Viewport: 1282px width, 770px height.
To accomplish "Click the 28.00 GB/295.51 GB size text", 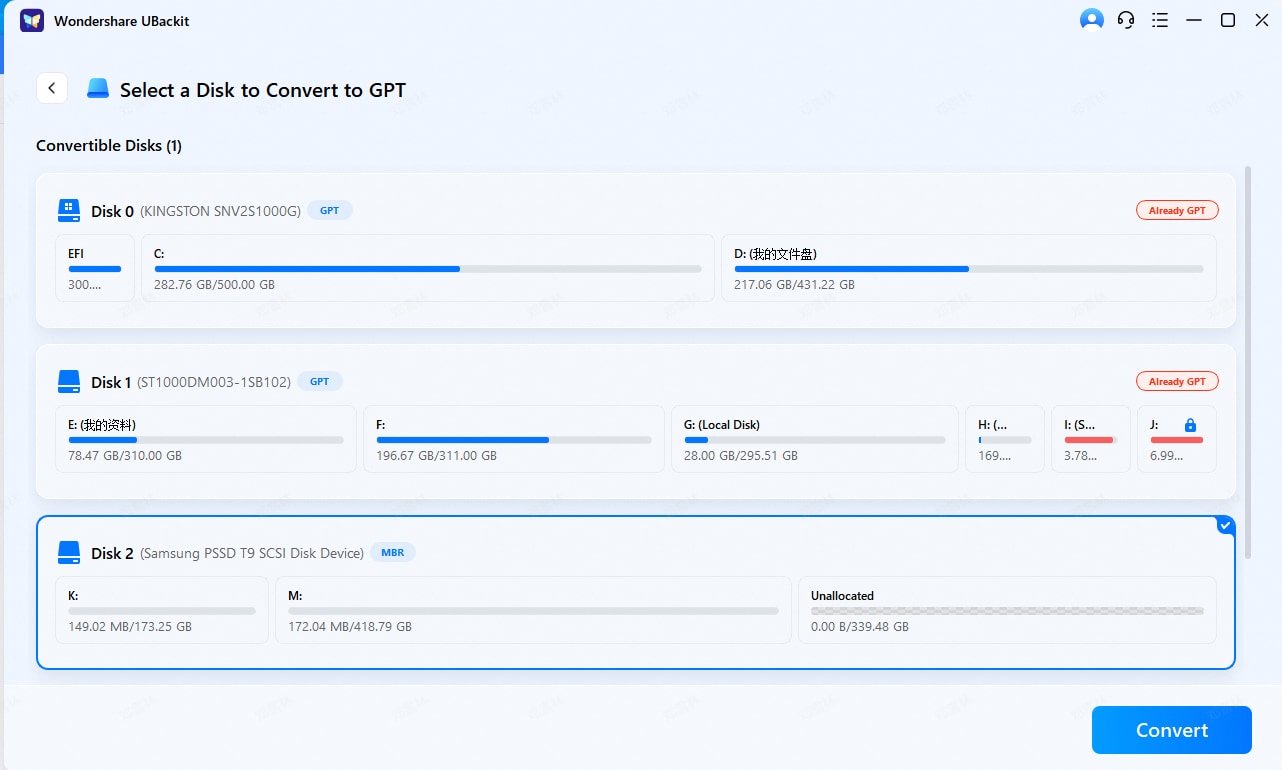I will tap(741, 456).
